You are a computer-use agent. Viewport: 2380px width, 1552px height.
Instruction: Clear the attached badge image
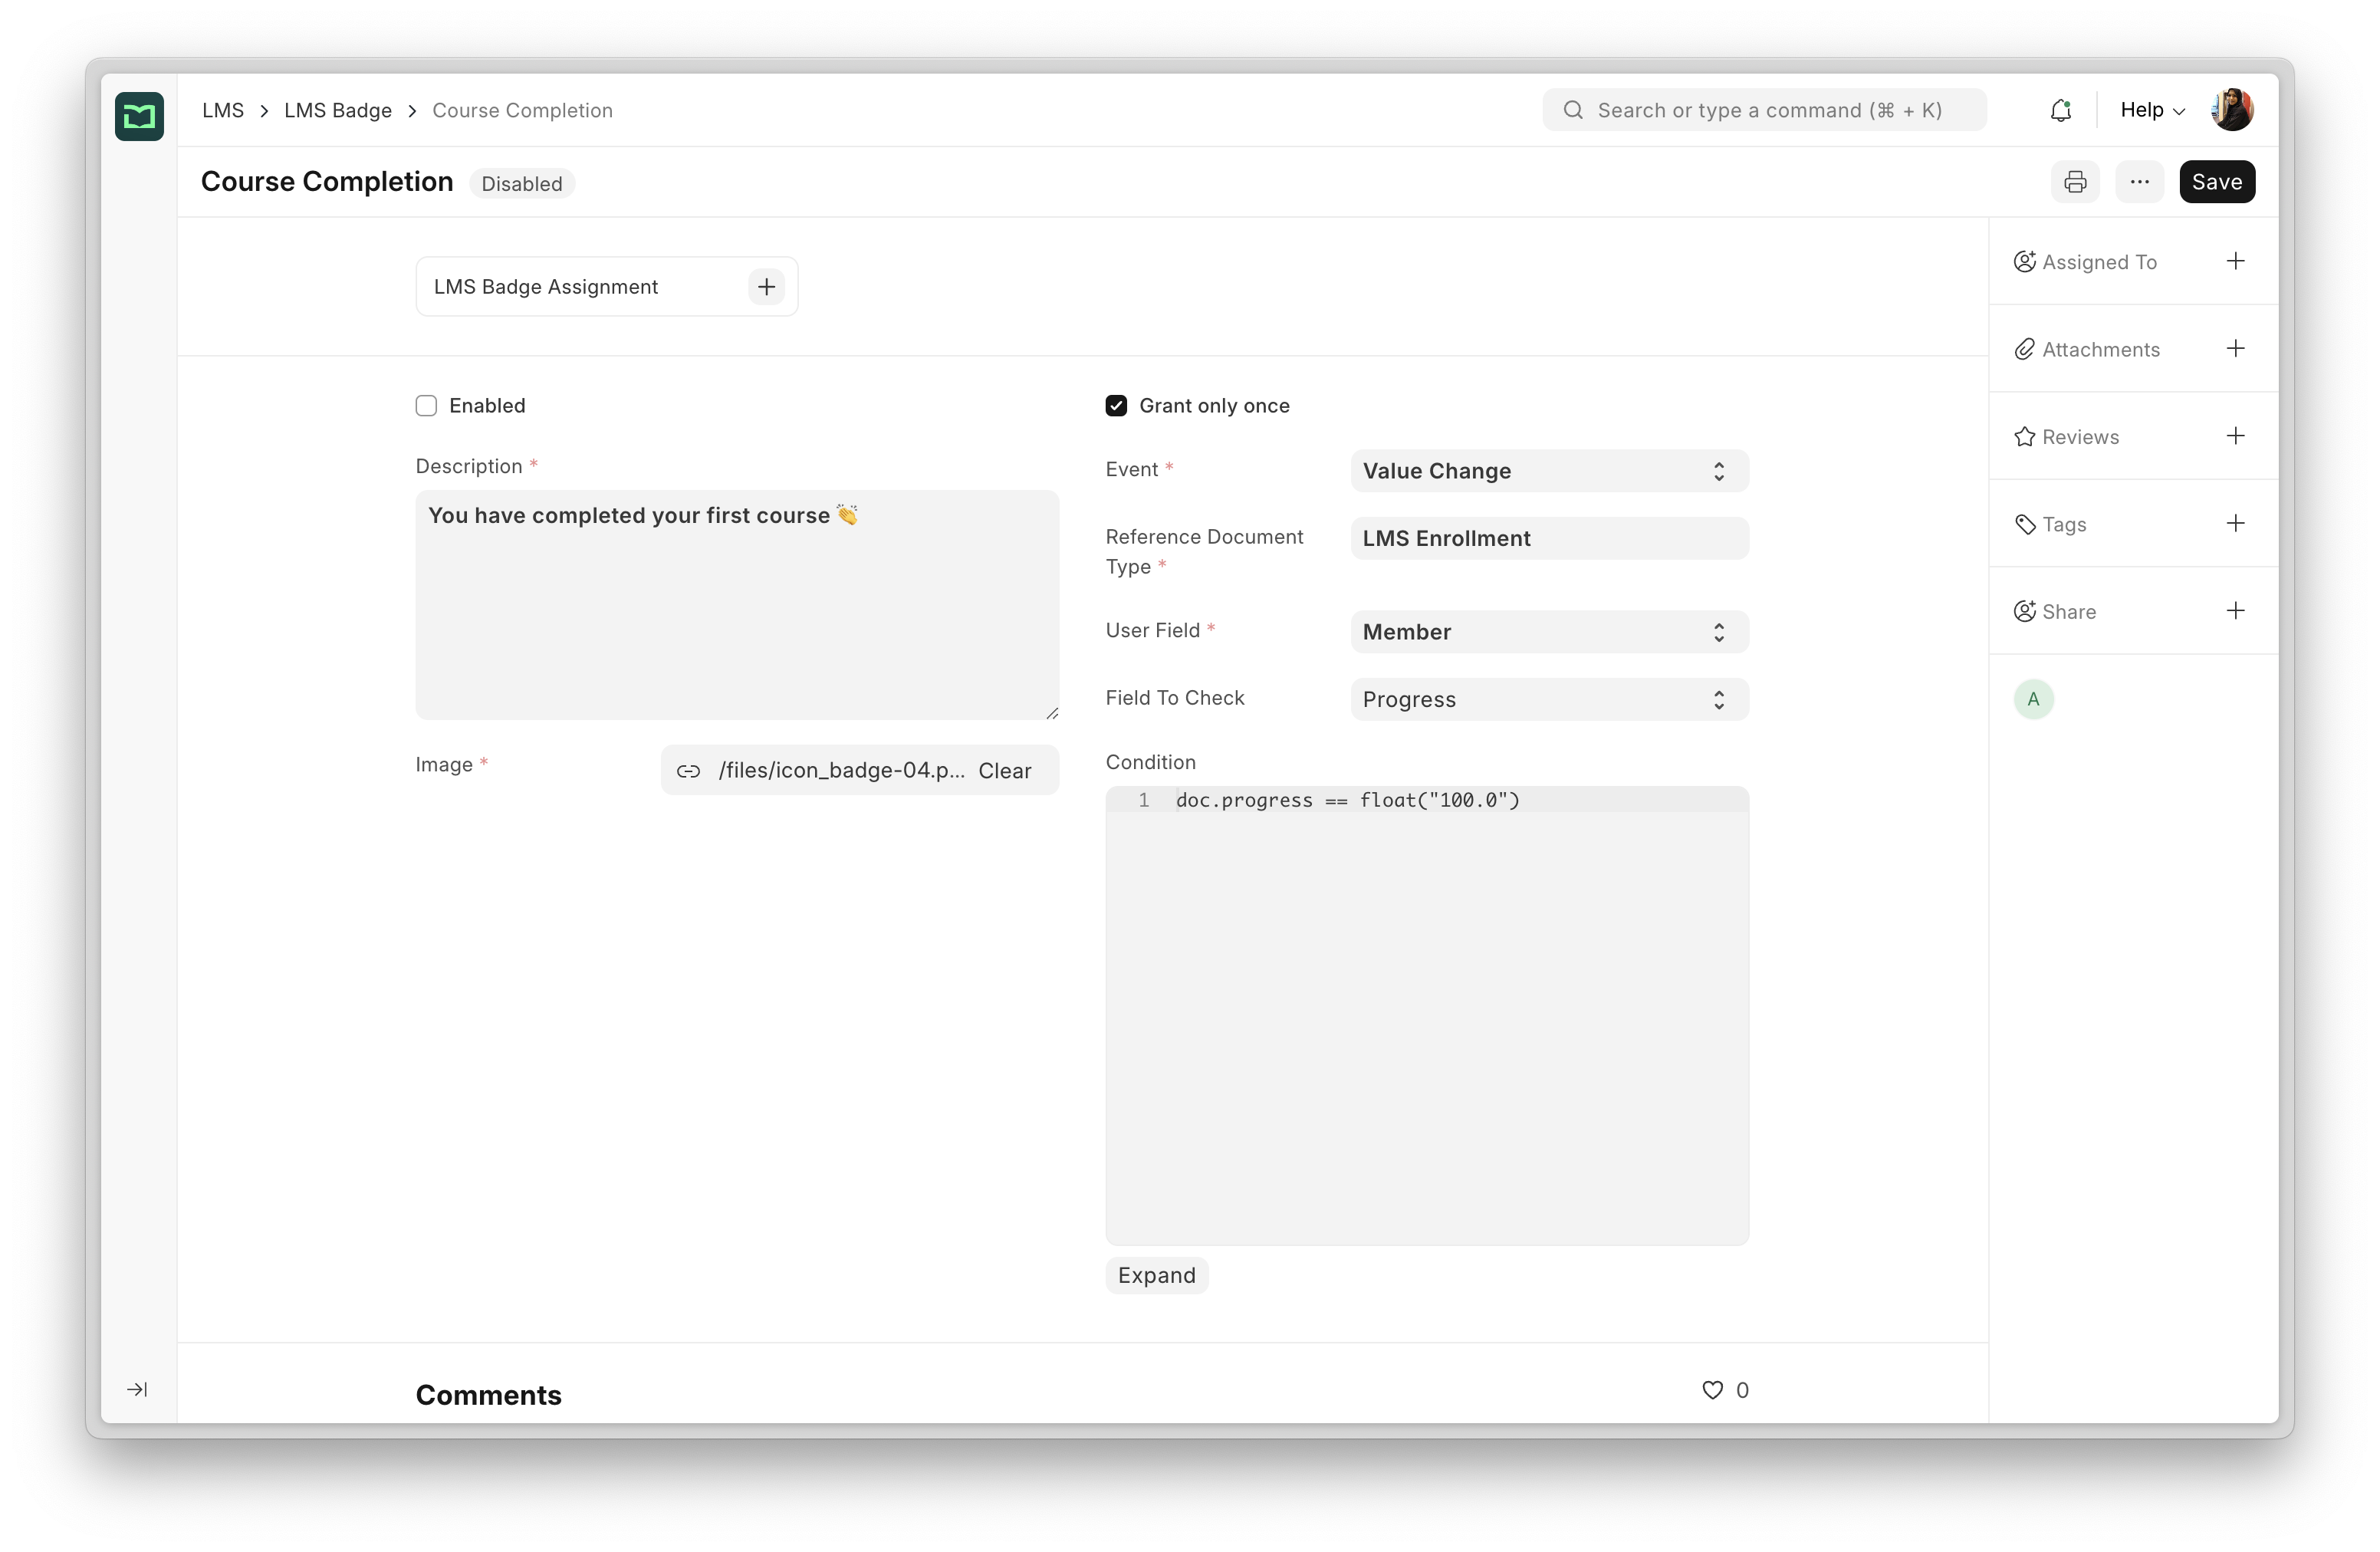point(1004,771)
